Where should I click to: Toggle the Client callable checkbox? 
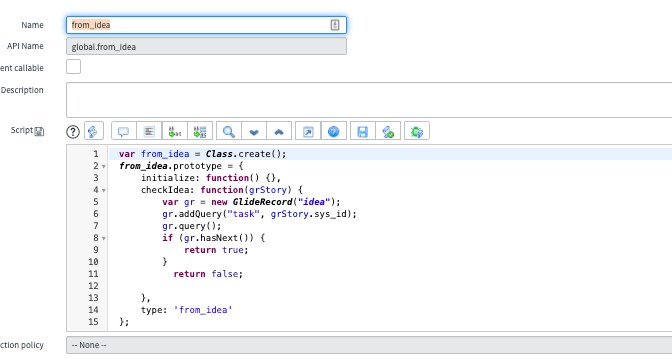tap(73, 66)
